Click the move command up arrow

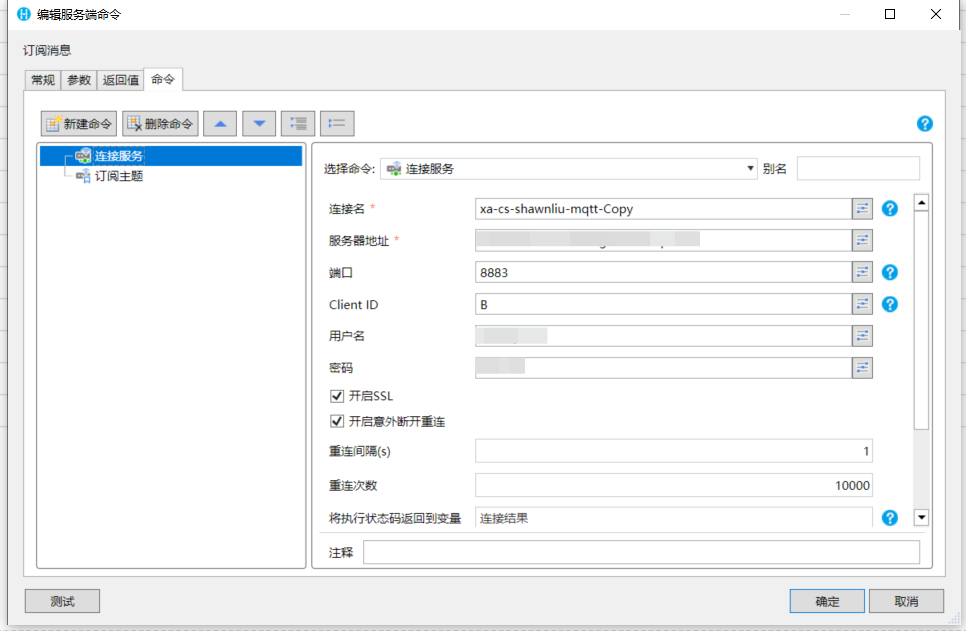(220, 124)
